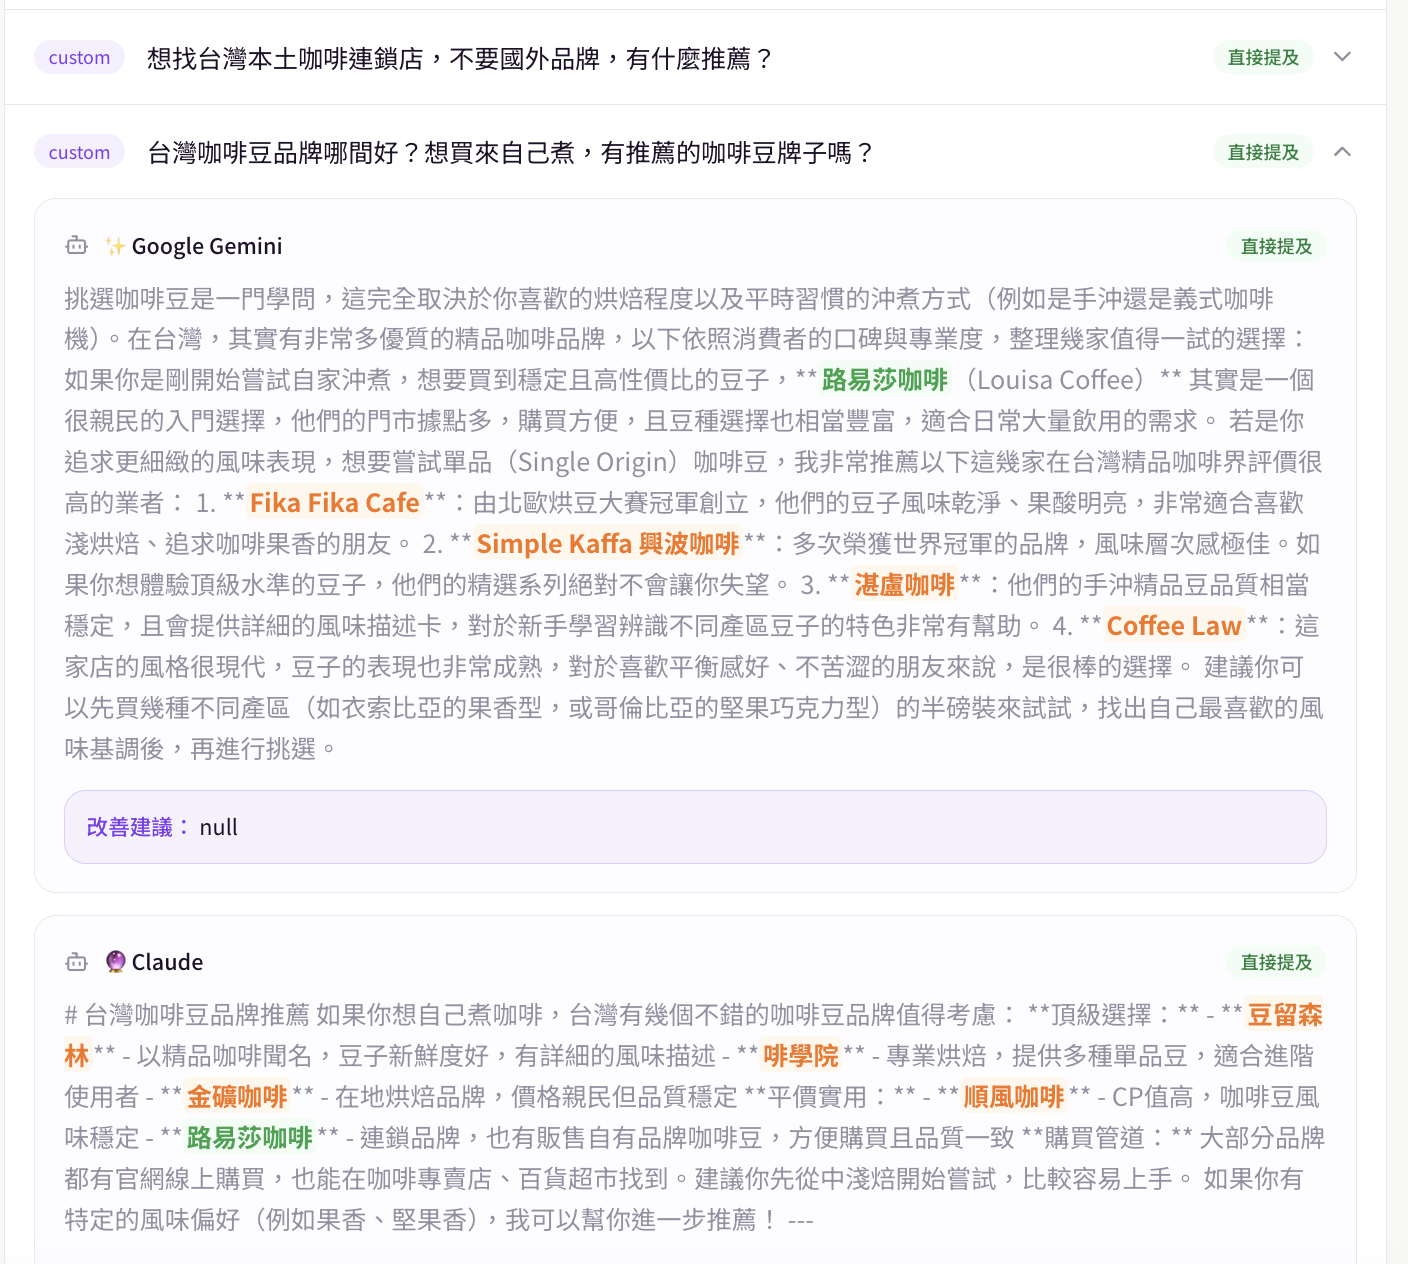Click the null value in 改善建議 box
Viewport: 1408px width, 1264px height.
tap(219, 828)
